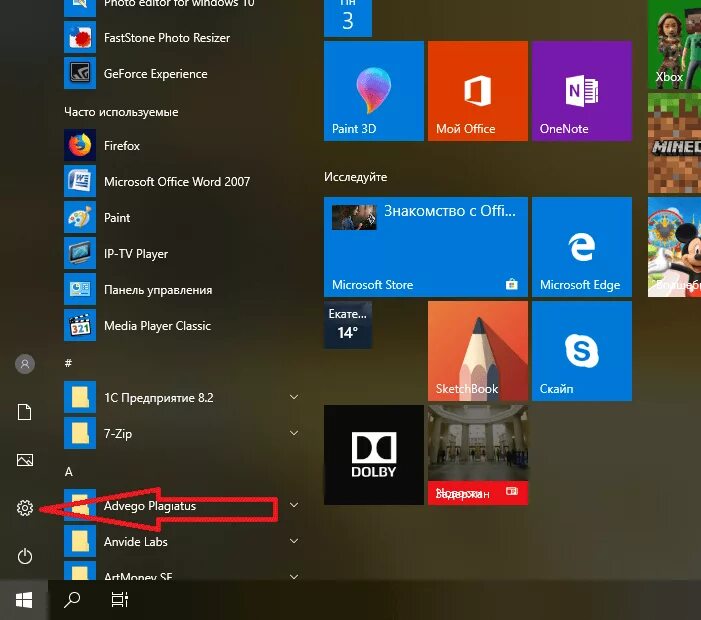Launch the Скайп tile

[x=582, y=351]
